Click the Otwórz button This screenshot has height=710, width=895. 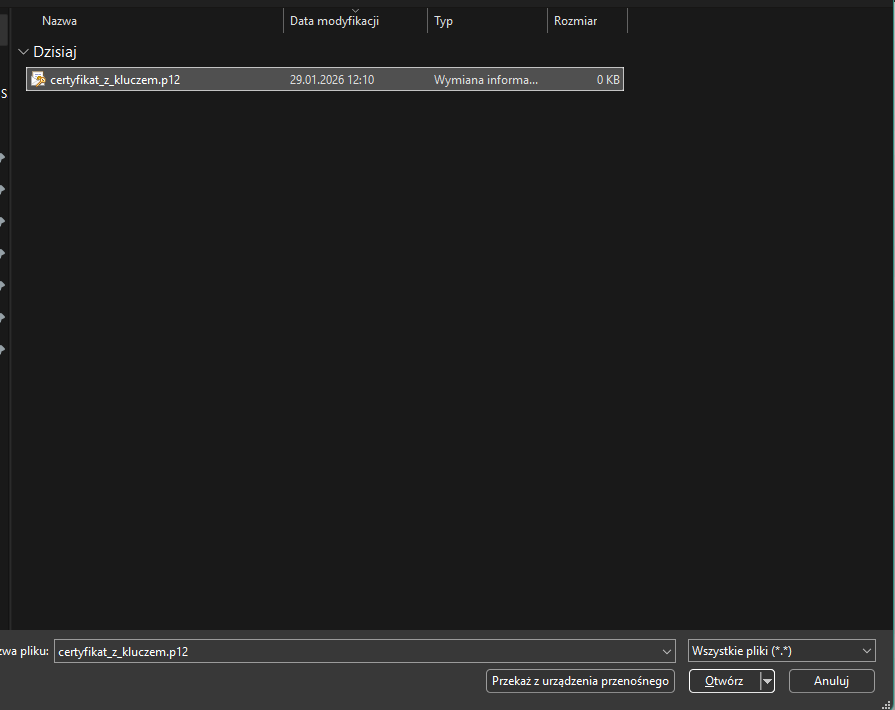(724, 681)
